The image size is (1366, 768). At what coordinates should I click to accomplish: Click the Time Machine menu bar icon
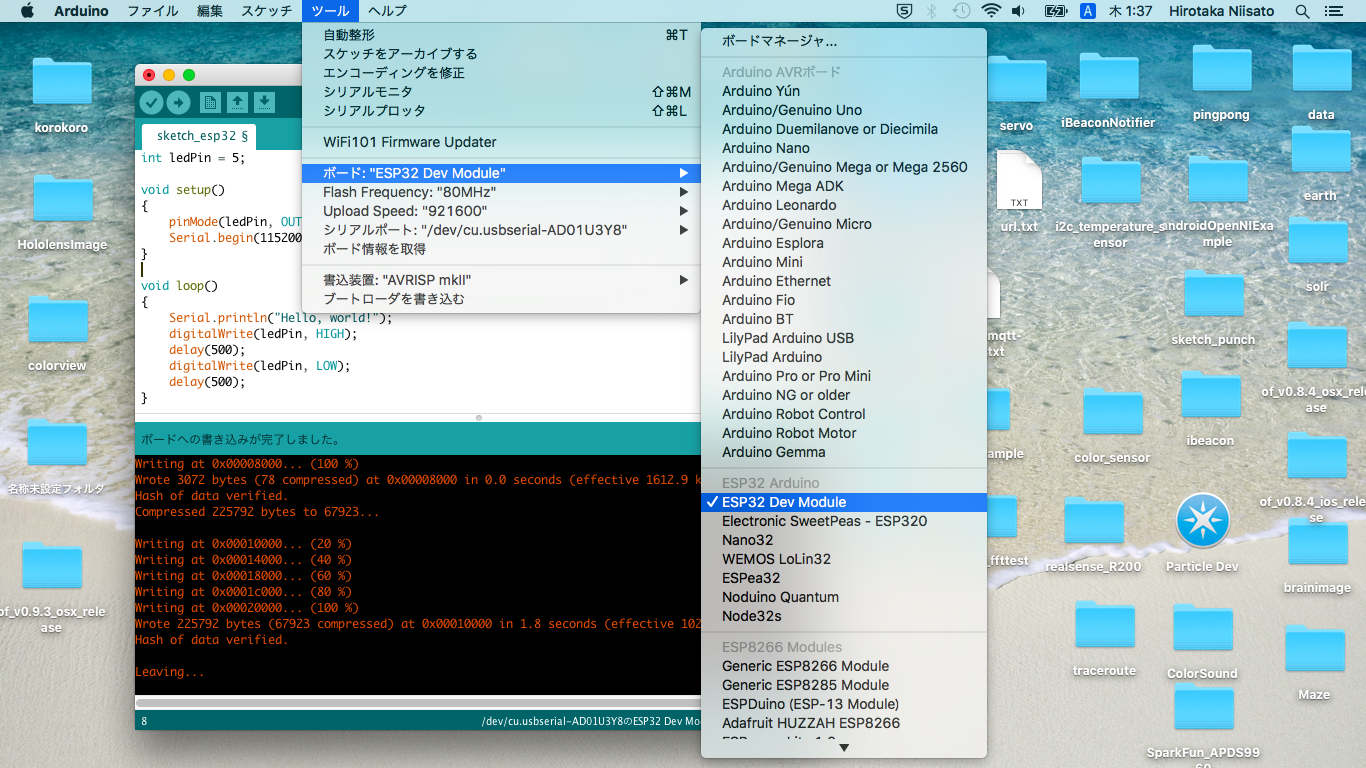[x=961, y=11]
